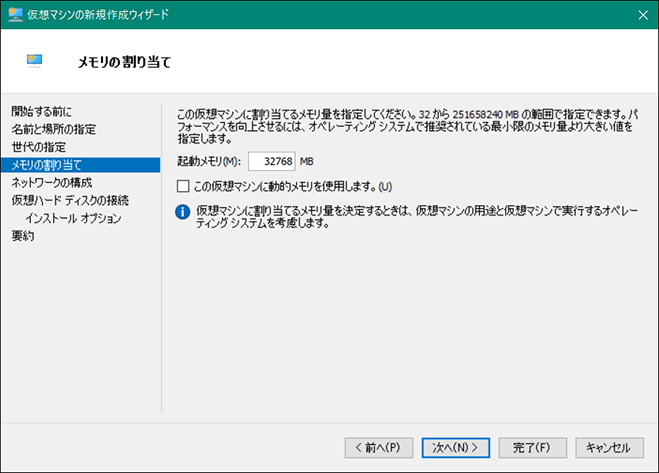Click the 仮想マシンの新規作成ウィザード window title
The width and height of the screenshot is (659, 473).
tap(98, 14)
